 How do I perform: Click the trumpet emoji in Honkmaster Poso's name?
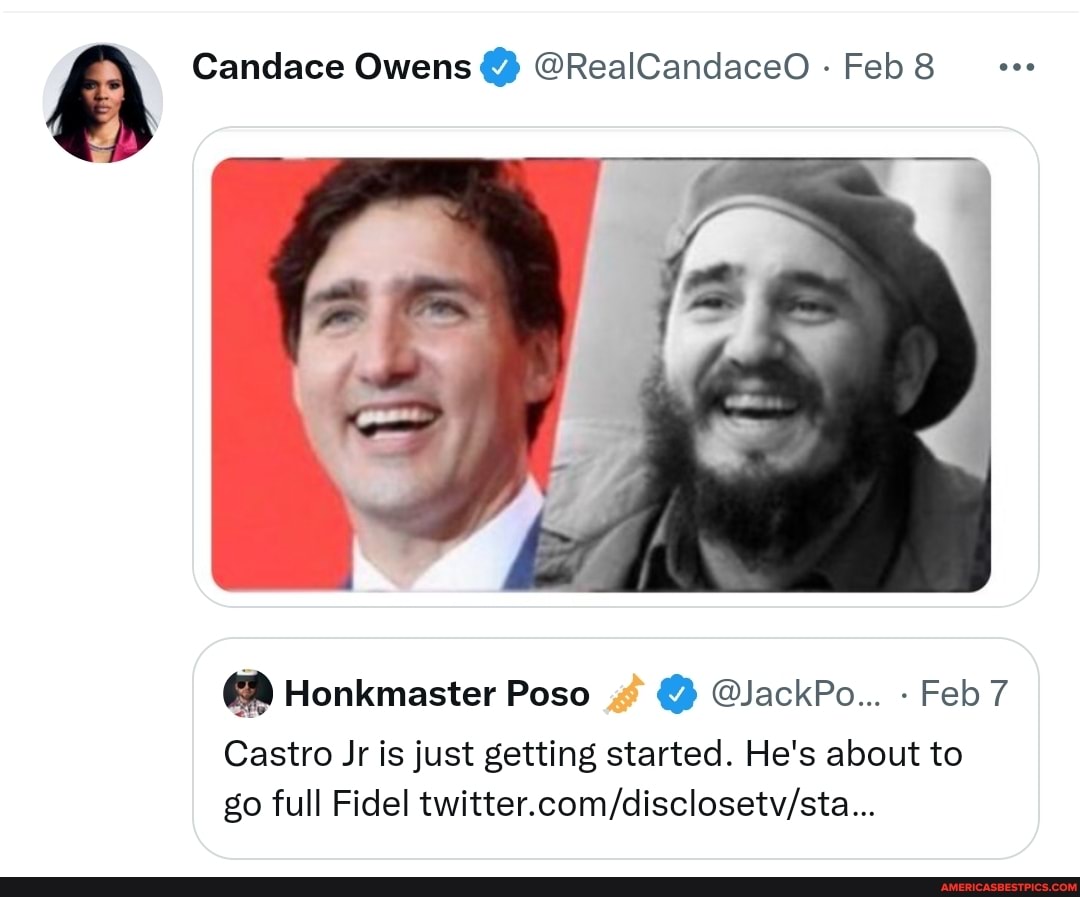tap(625, 693)
